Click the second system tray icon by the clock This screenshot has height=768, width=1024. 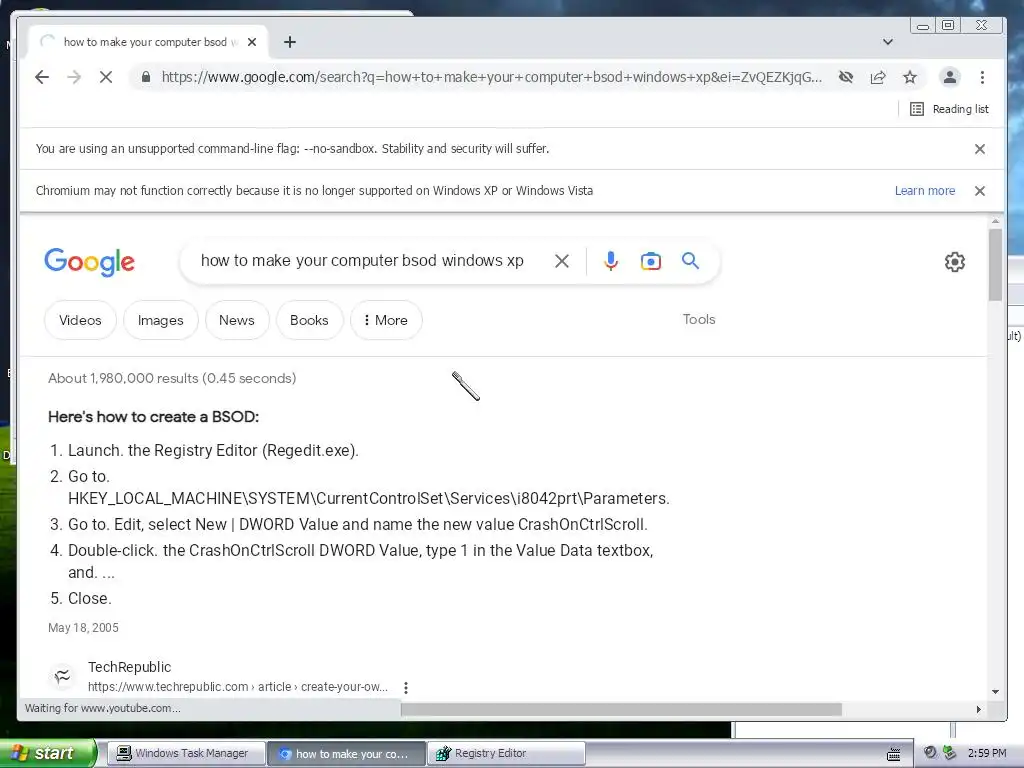pyautogui.click(x=950, y=753)
